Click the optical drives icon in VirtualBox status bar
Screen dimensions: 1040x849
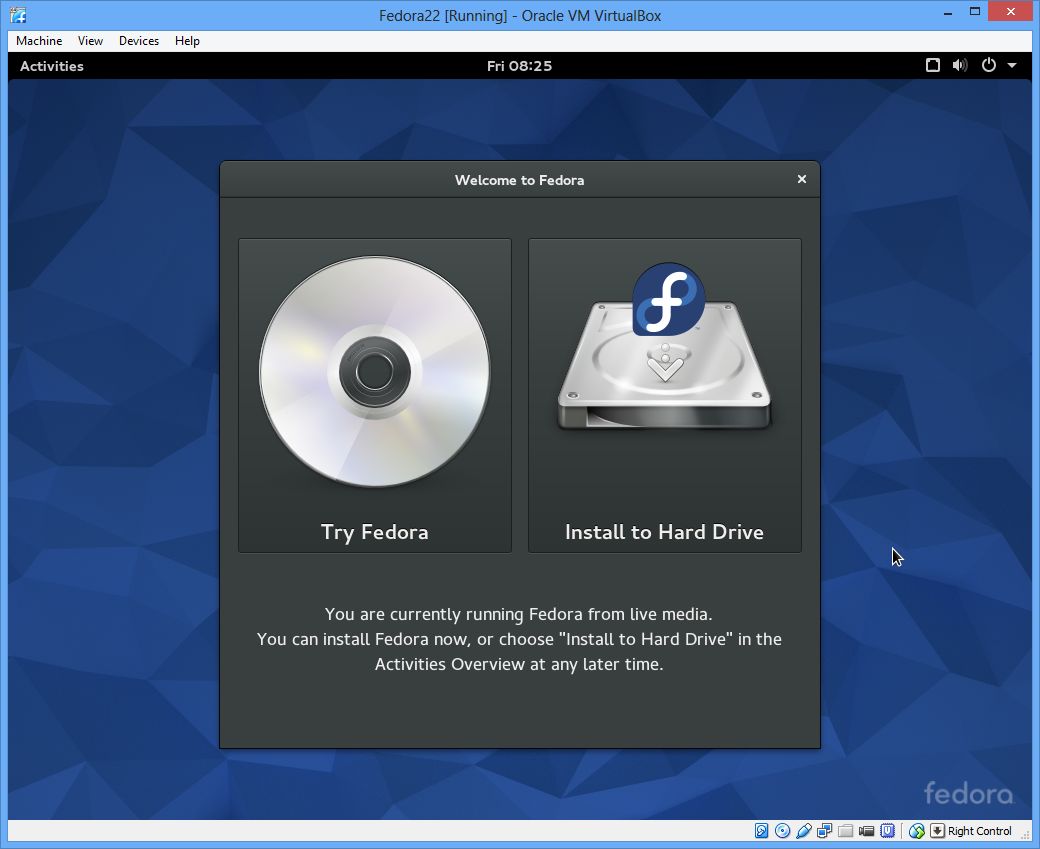click(x=783, y=831)
